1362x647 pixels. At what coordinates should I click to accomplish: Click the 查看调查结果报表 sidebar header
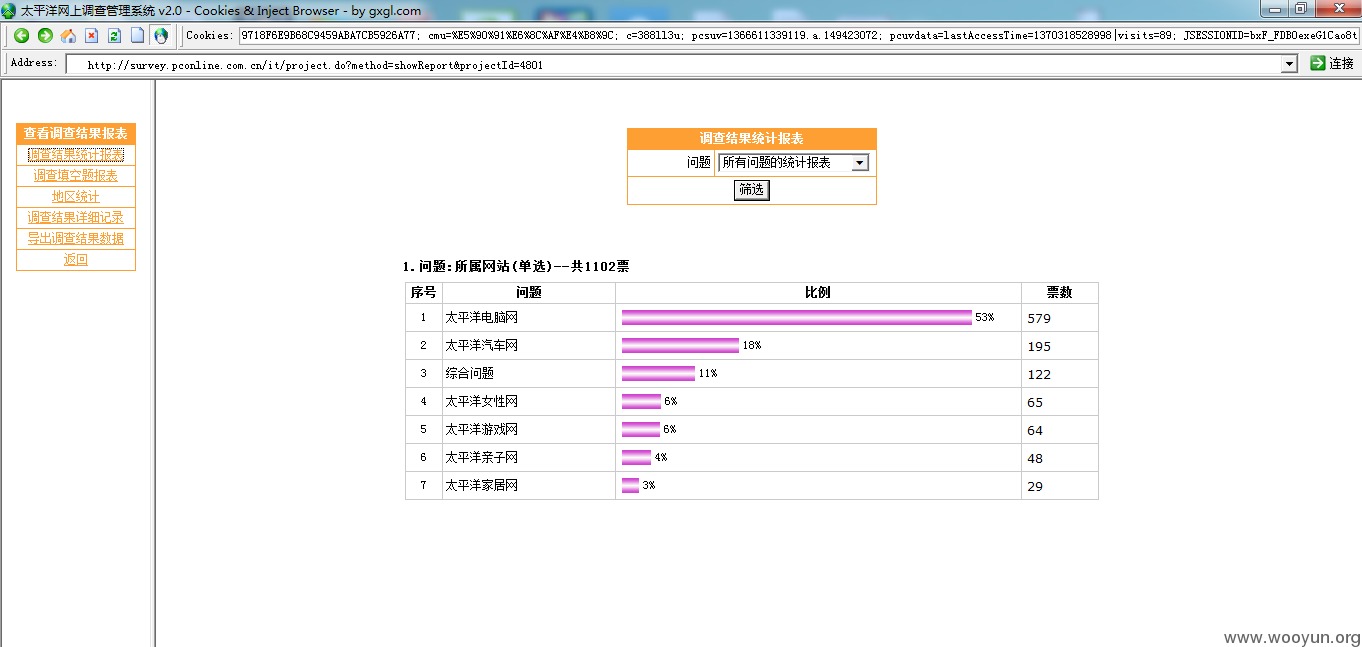(76, 134)
